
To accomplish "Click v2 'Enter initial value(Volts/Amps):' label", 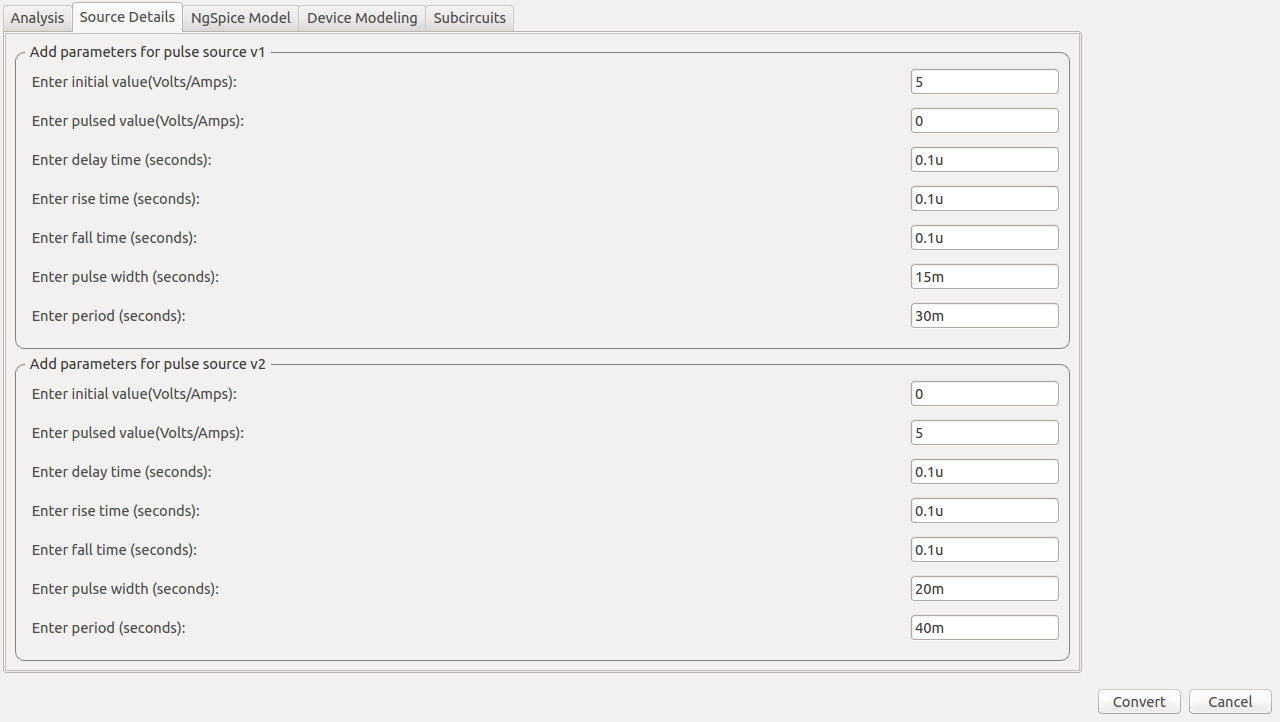I will 134,394.
